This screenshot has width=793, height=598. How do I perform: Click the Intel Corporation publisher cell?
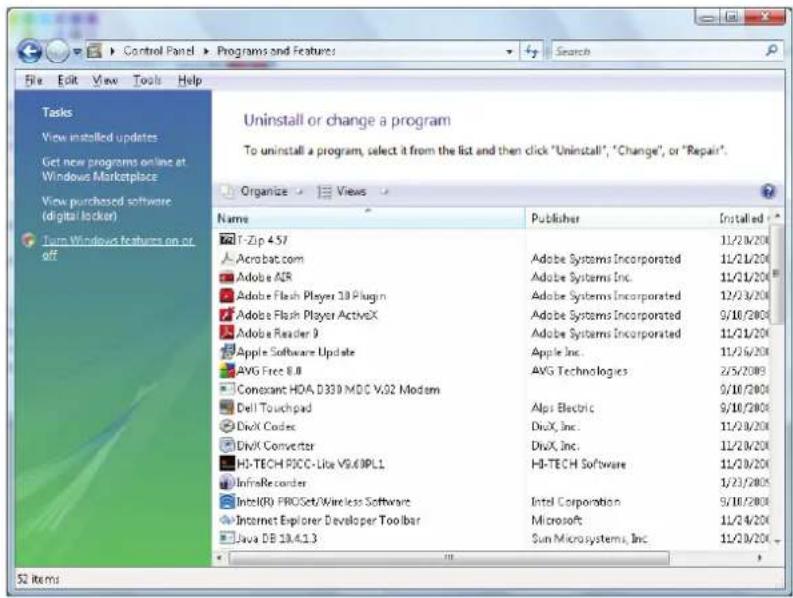coord(576,502)
